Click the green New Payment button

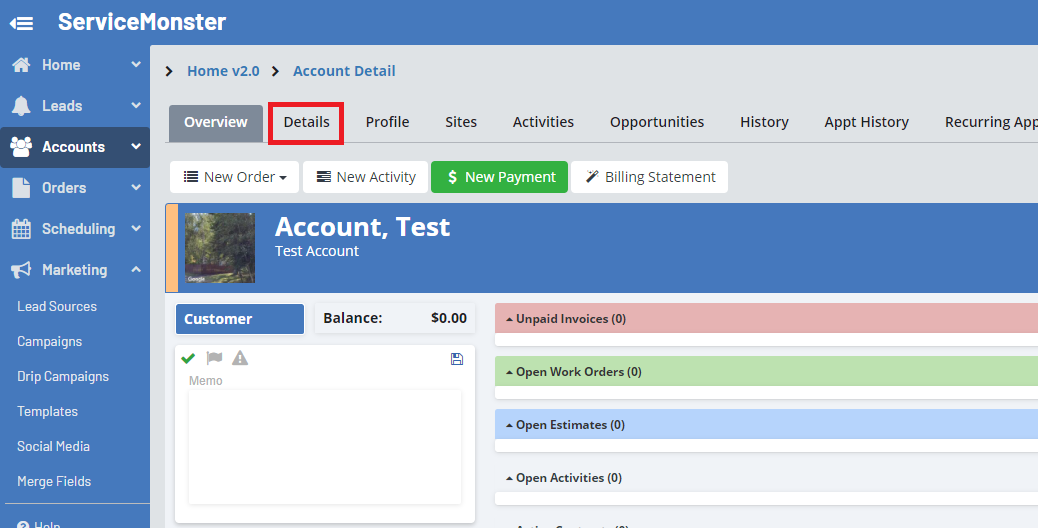[x=499, y=177]
